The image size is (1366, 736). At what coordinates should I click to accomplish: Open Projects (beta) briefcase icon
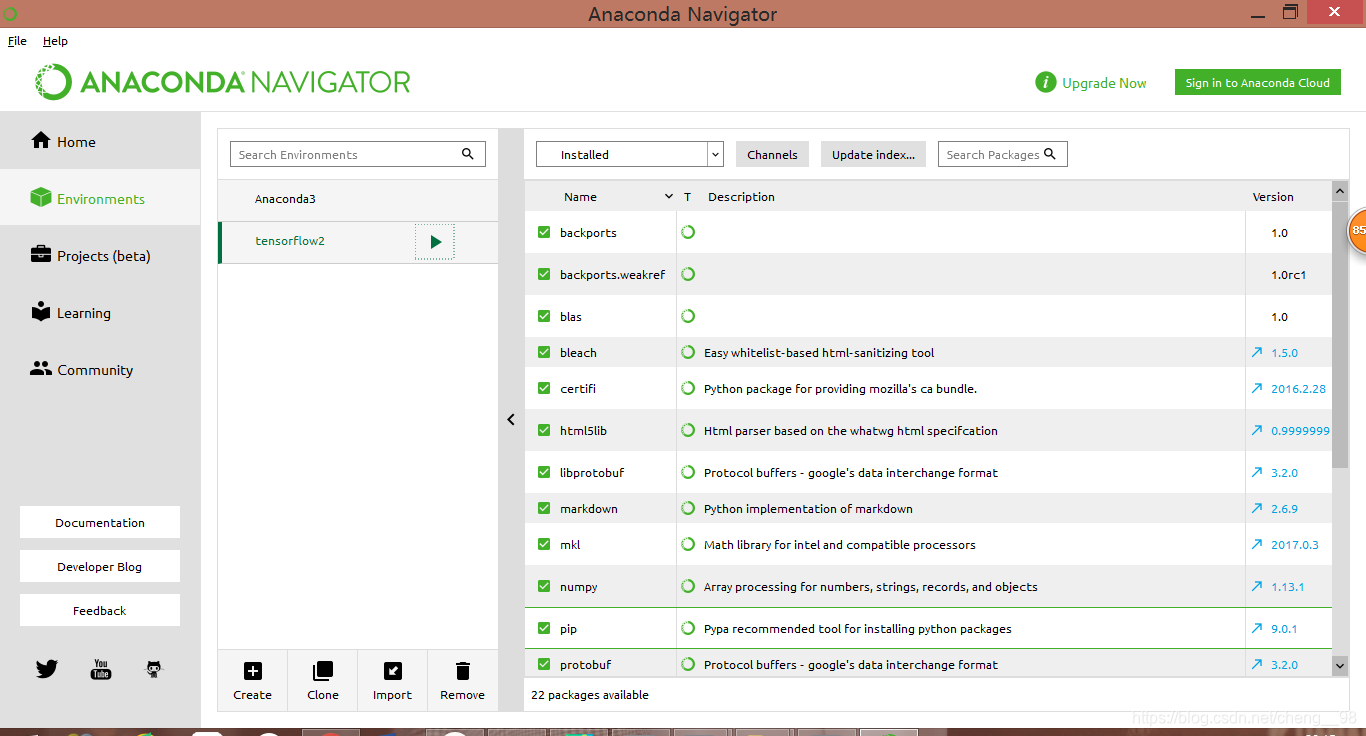(x=40, y=255)
